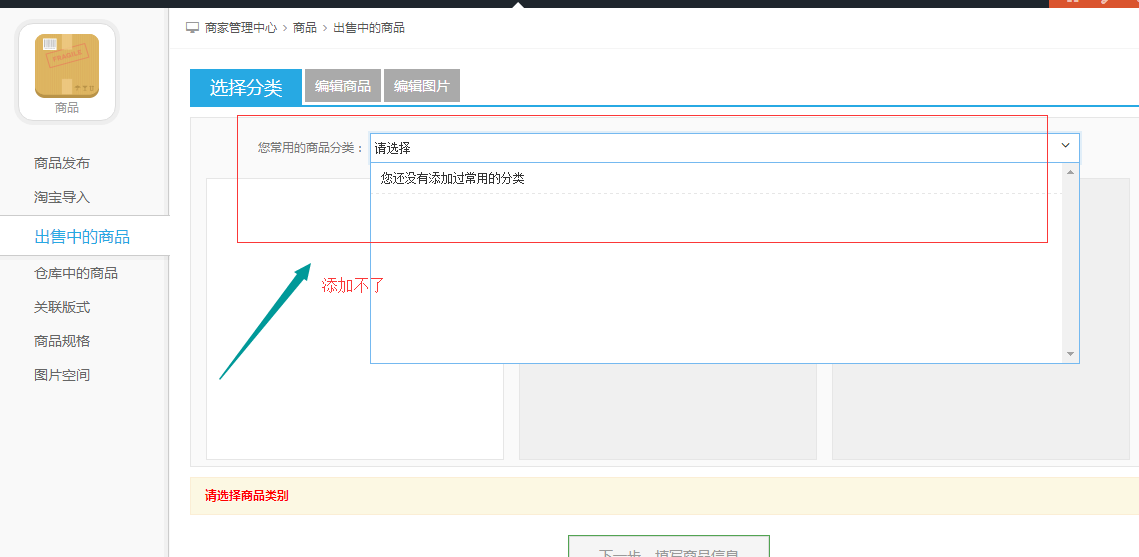Open the 请选择 category combo box
Screen dimensions: 1139x557
(724, 148)
